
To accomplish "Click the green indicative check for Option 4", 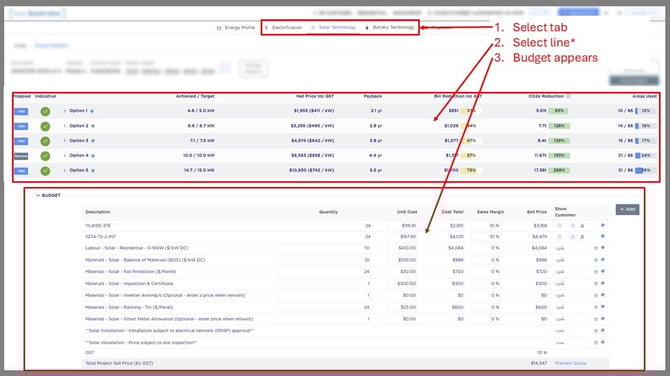I will [45, 156].
